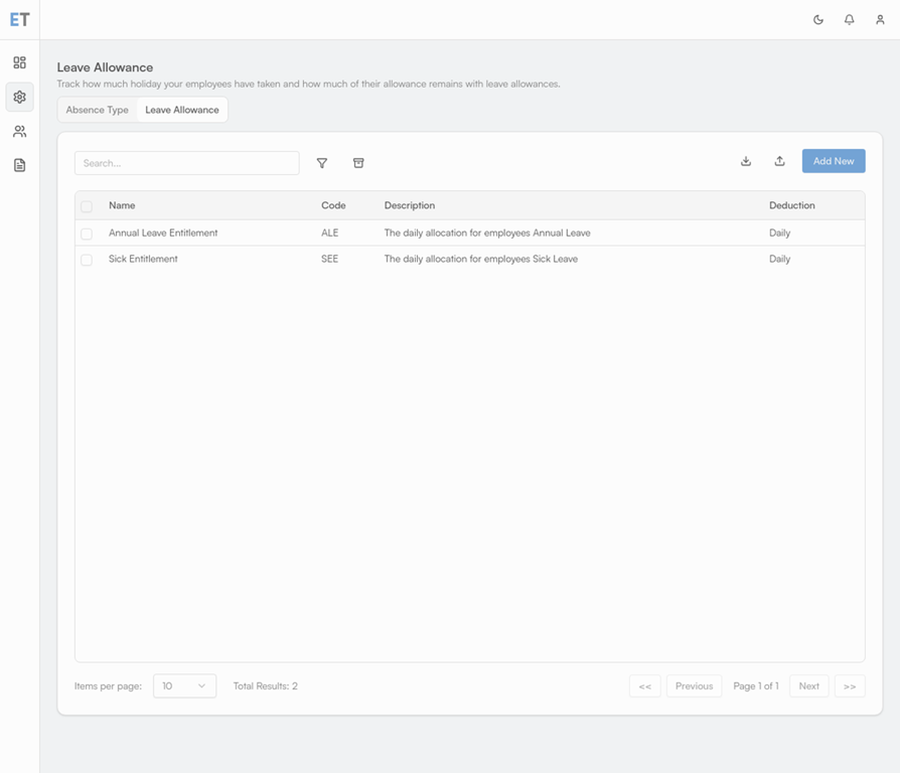The width and height of the screenshot is (900, 773).
Task: Switch to the Absence Type tab
Action: click(x=97, y=110)
